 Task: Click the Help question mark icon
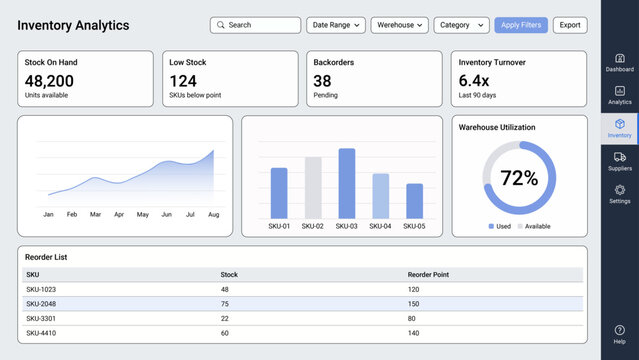tap(619, 329)
